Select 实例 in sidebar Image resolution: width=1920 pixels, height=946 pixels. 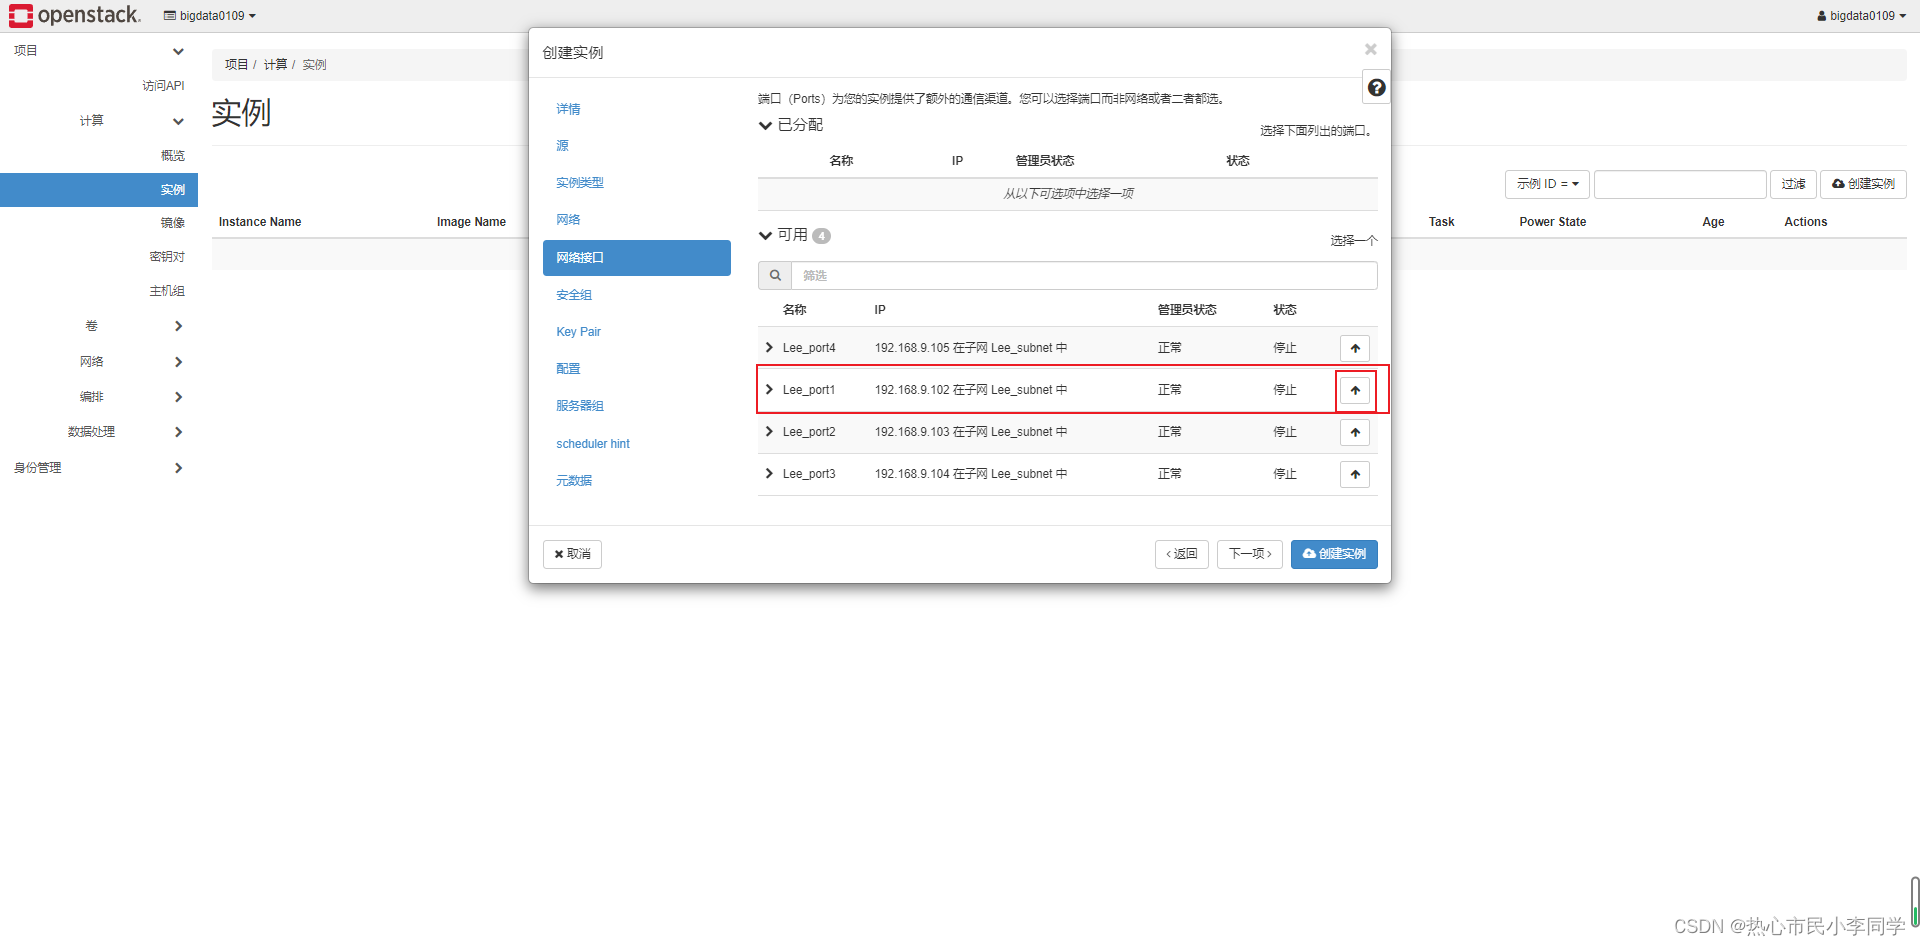point(99,190)
